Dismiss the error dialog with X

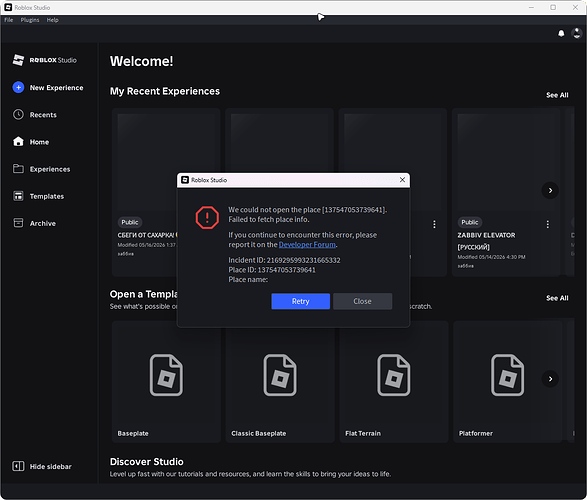pos(402,180)
